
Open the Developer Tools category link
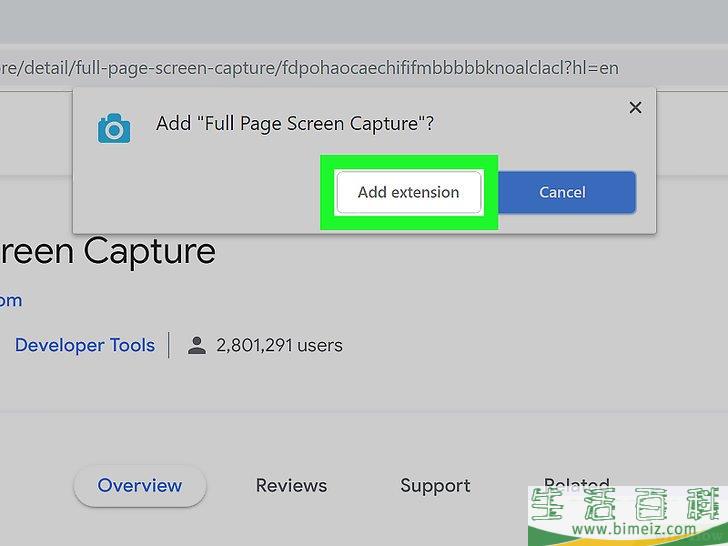pyautogui.click(x=84, y=346)
